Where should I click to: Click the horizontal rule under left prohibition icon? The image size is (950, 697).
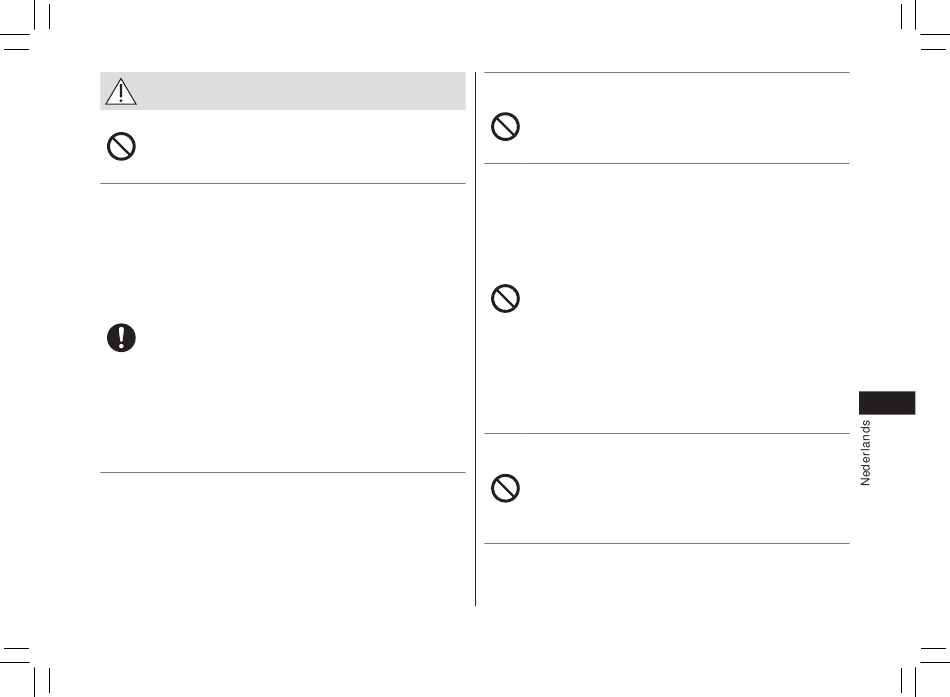tap(283, 183)
